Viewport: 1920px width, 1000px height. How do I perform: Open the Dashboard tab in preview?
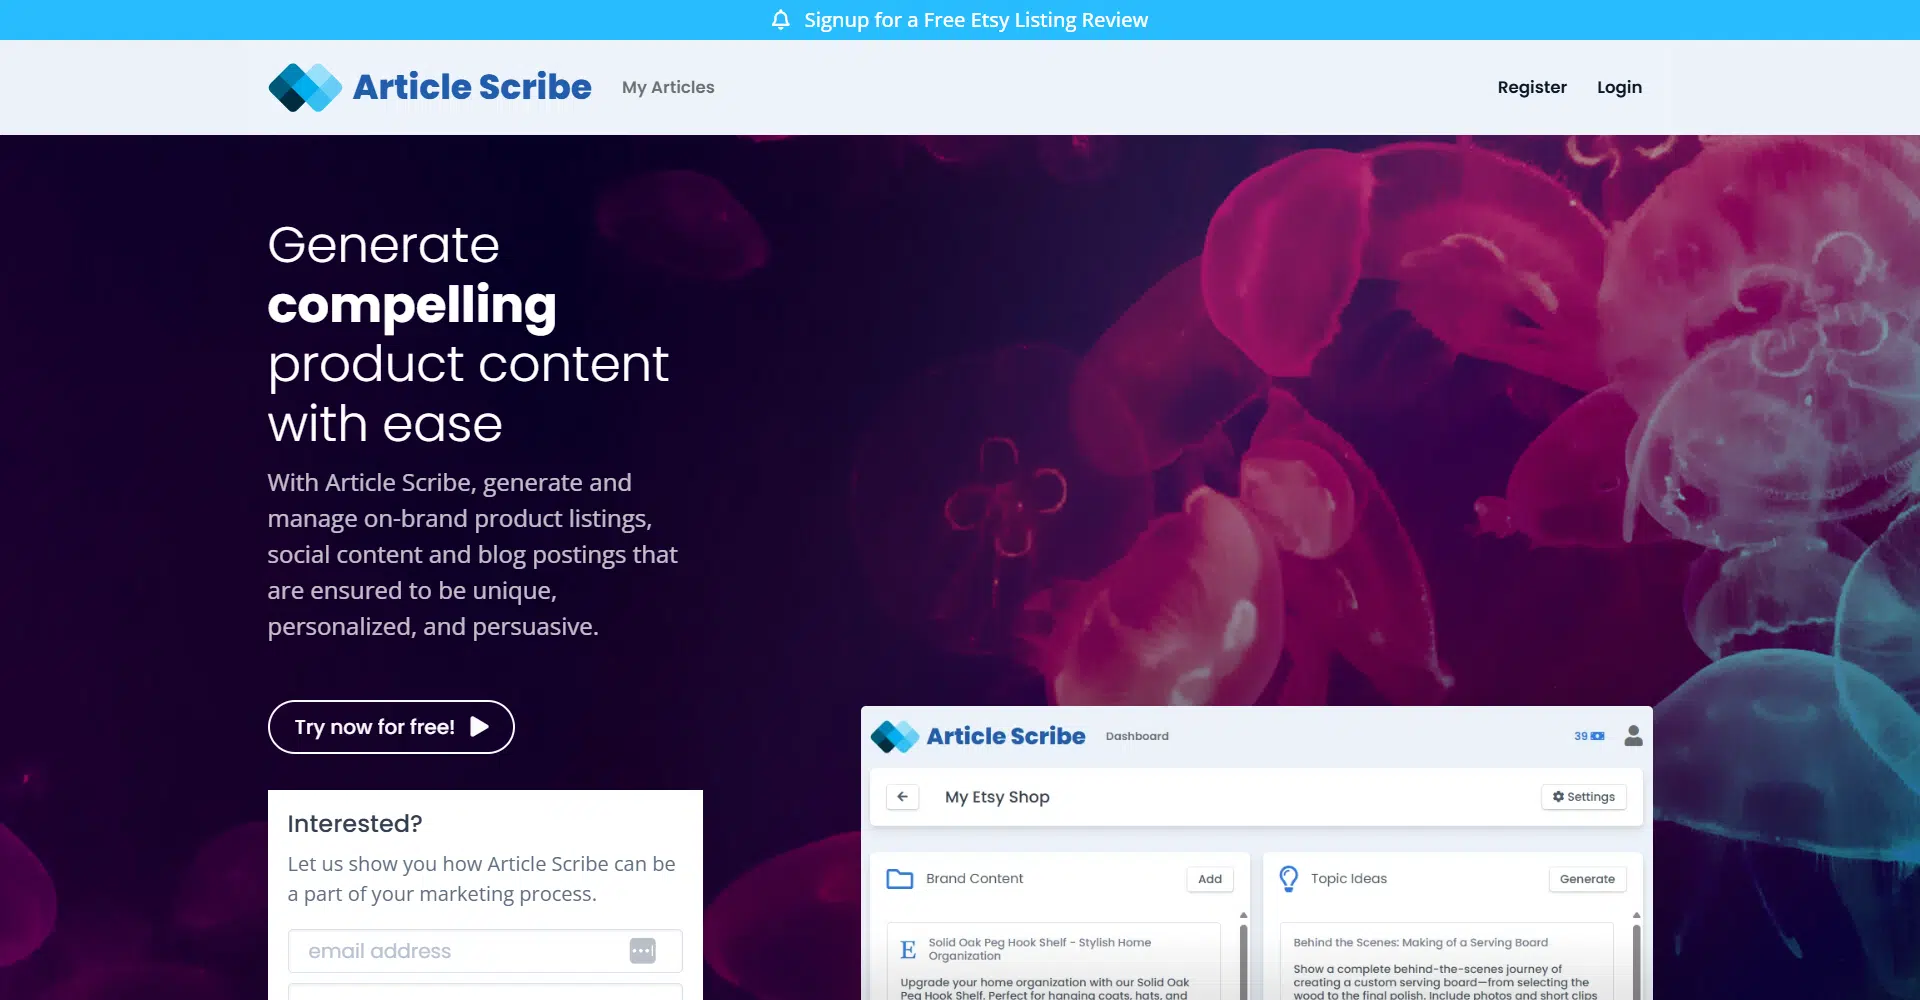point(1137,736)
